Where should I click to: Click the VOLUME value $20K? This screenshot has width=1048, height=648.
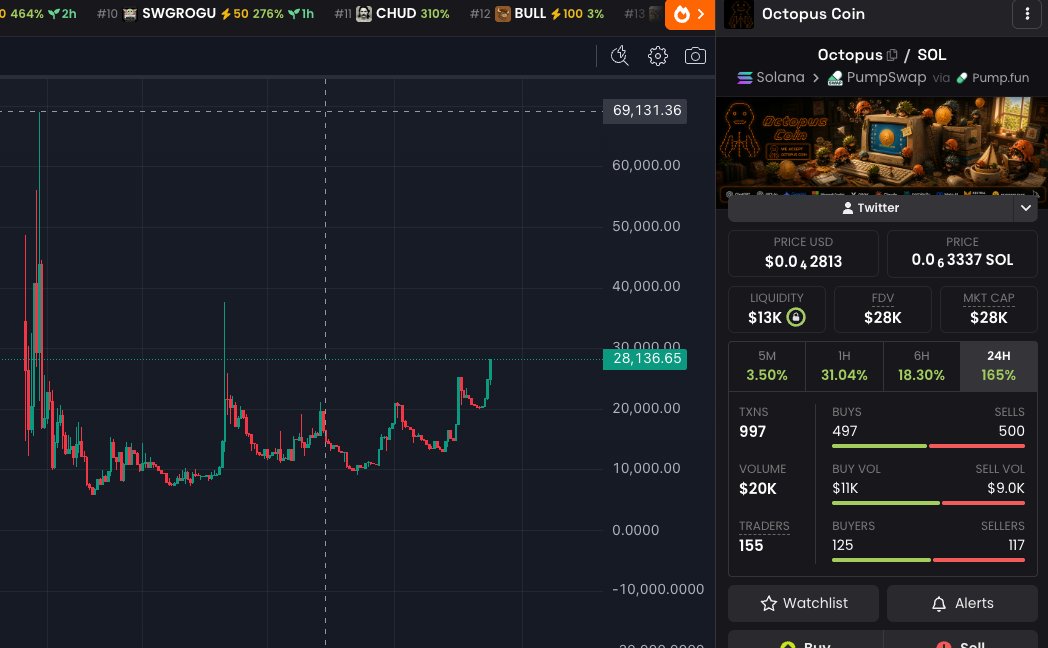click(x=758, y=489)
